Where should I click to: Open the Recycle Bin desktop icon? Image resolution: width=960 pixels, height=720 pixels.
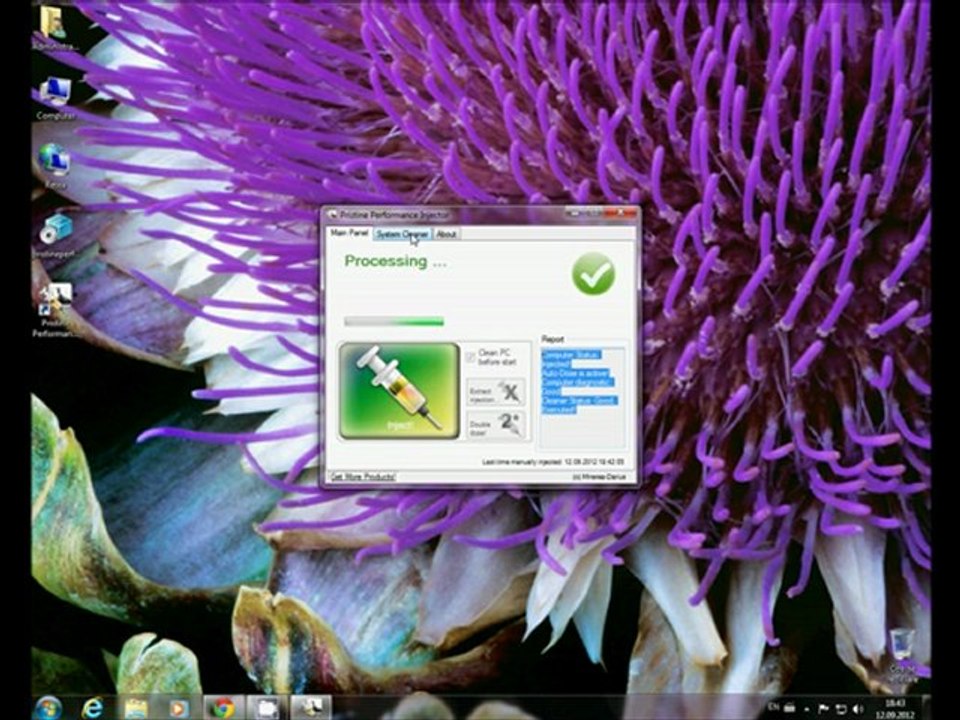[902, 655]
